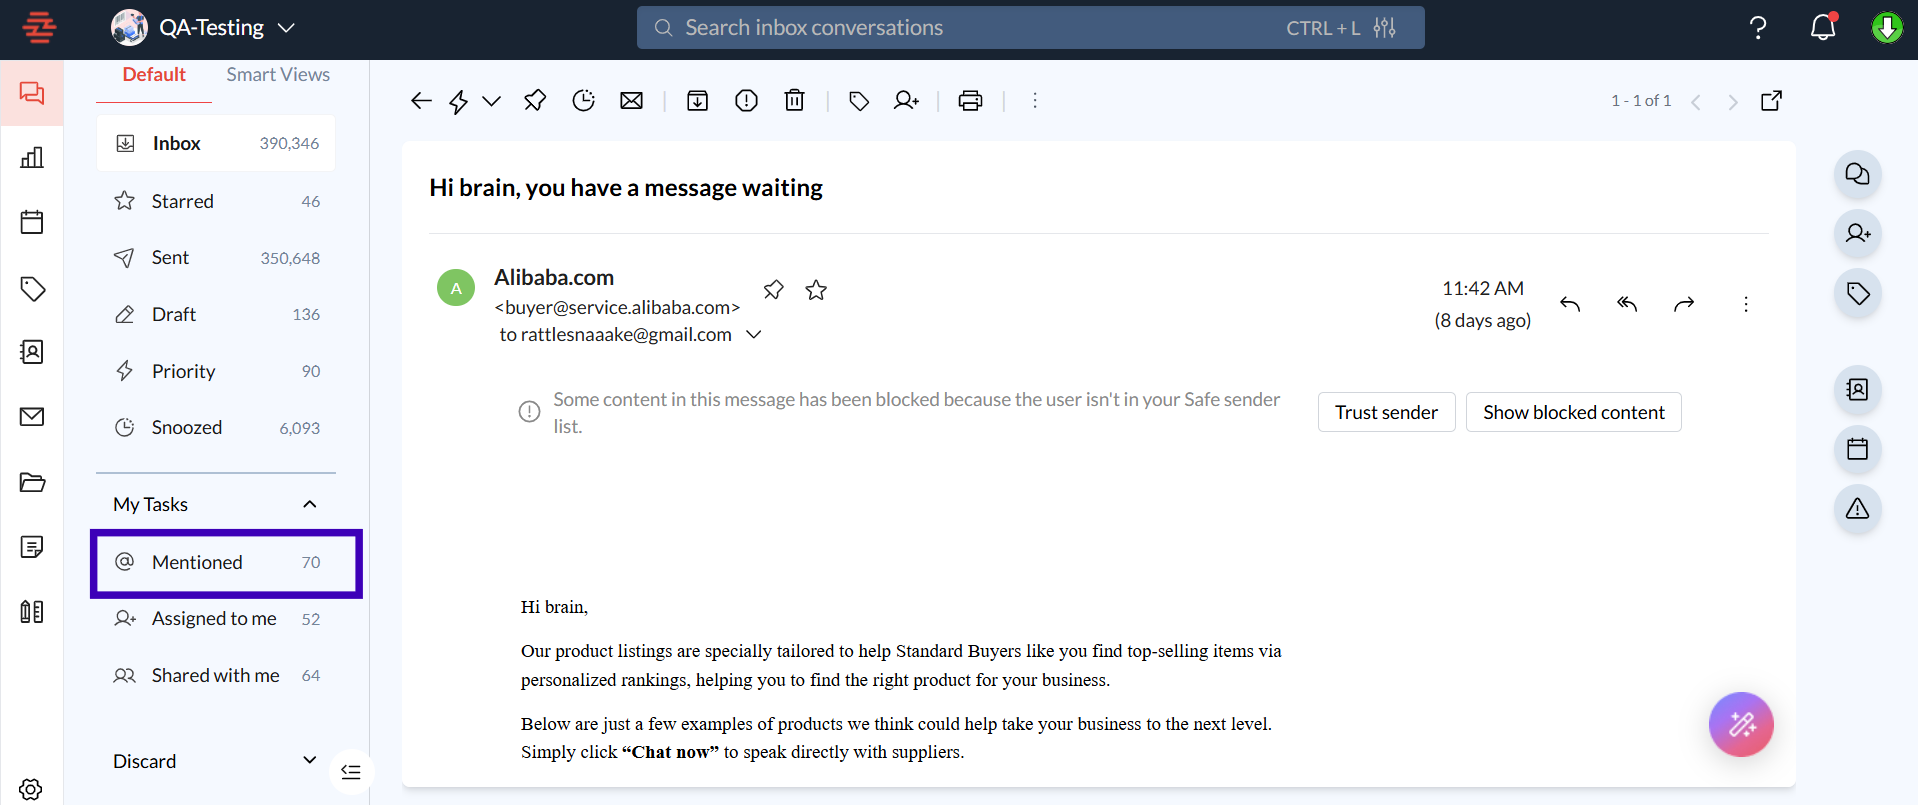
Task: Open the QA-Testing workspace dropdown
Action: click(286, 28)
